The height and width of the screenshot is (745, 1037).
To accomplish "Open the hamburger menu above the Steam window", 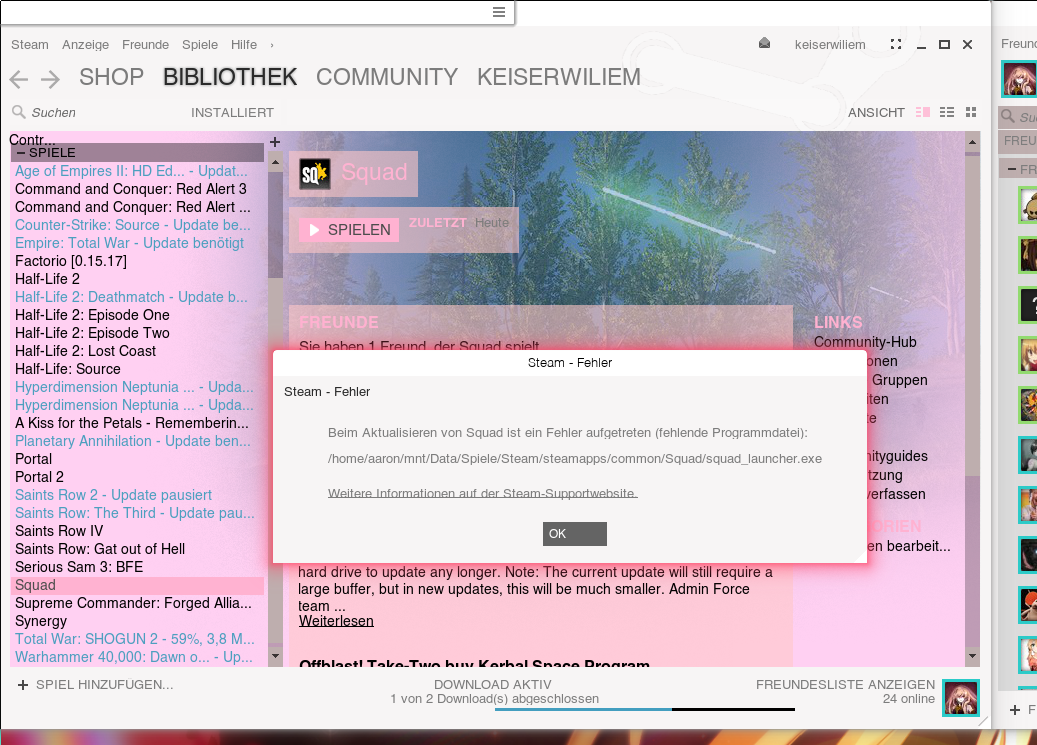I will 499,12.
